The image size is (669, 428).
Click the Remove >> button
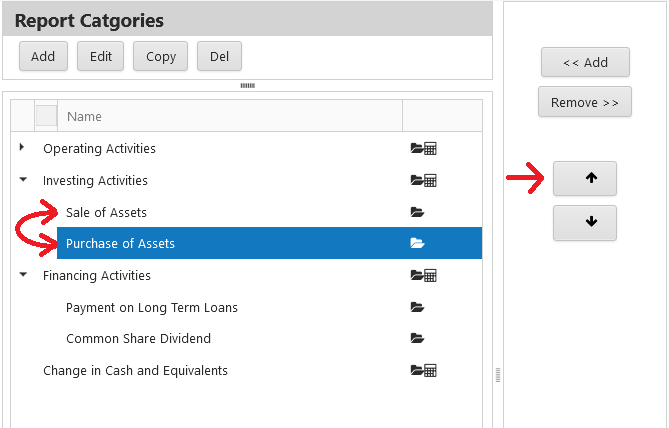[585, 102]
